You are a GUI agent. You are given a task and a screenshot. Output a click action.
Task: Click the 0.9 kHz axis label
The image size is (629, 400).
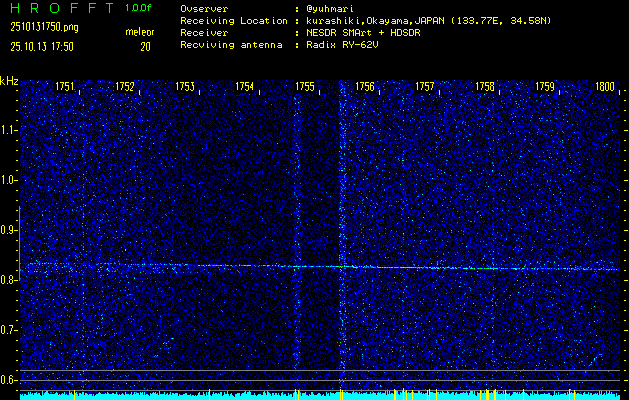point(8,230)
